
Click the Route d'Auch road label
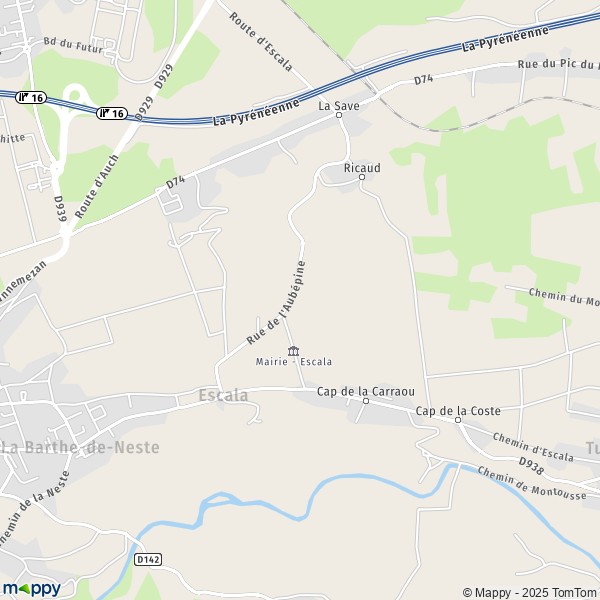(x=96, y=186)
